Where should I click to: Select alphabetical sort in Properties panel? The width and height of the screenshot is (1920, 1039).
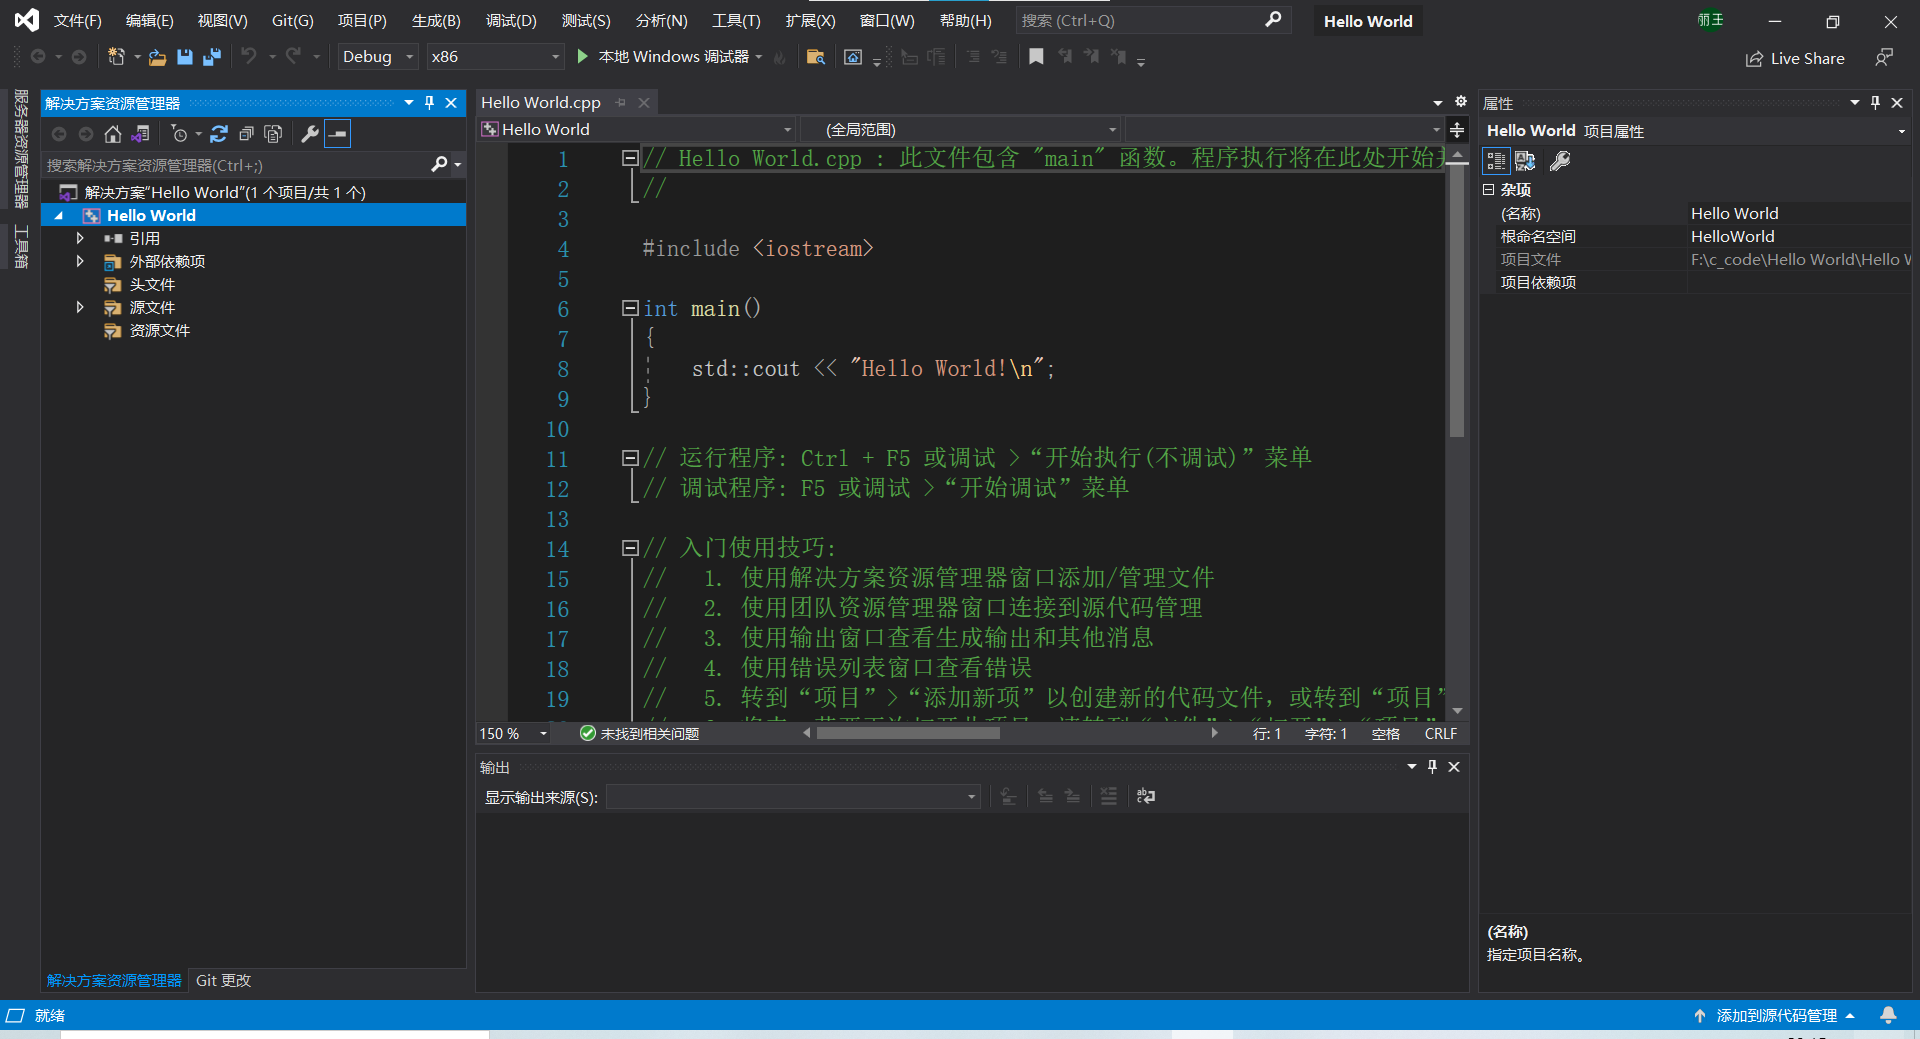1525,161
